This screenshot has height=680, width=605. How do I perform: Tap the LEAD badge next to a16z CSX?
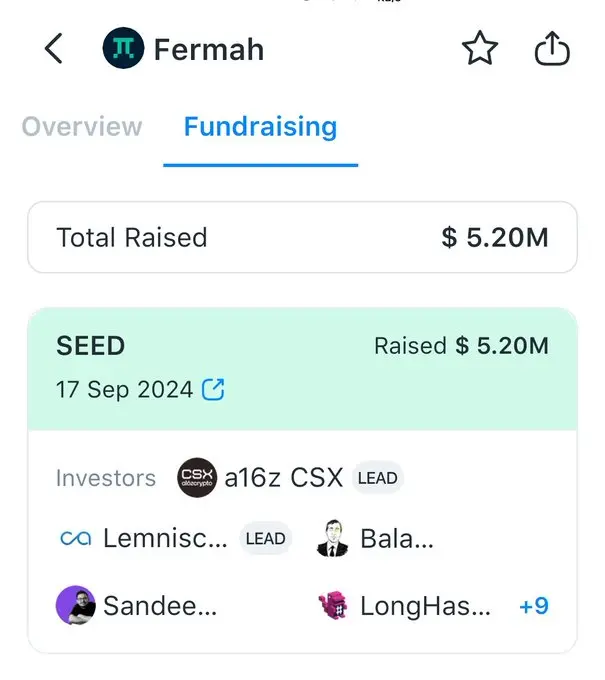pos(377,478)
